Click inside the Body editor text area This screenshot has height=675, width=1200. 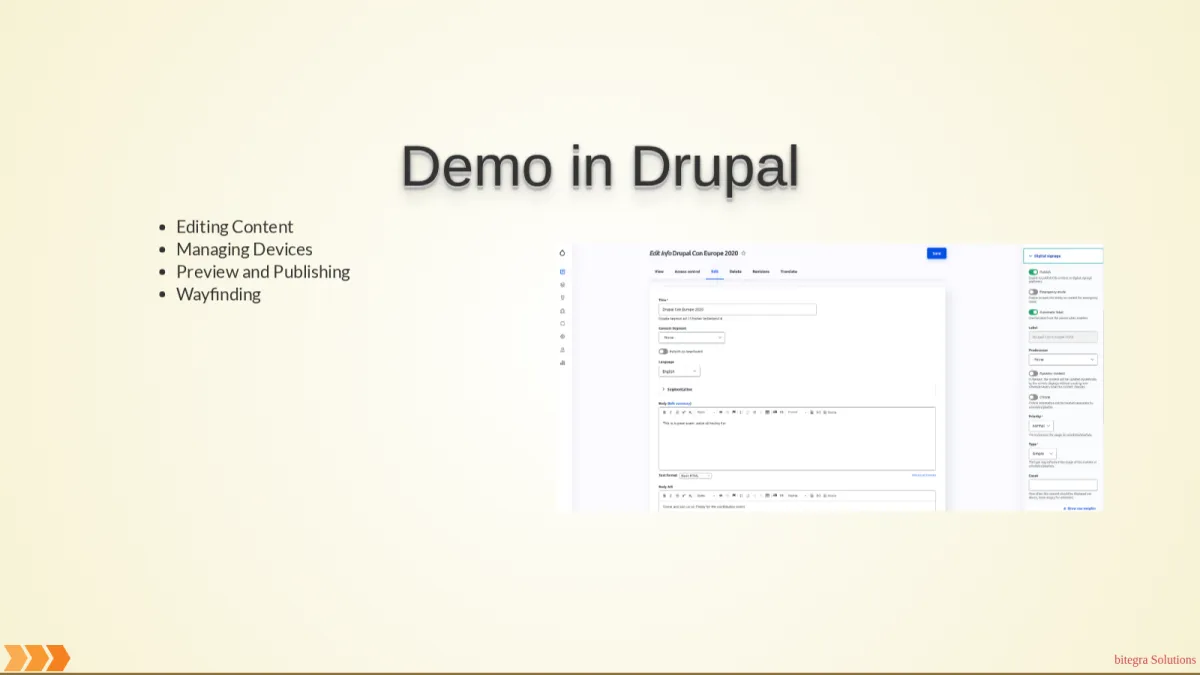point(797,444)
